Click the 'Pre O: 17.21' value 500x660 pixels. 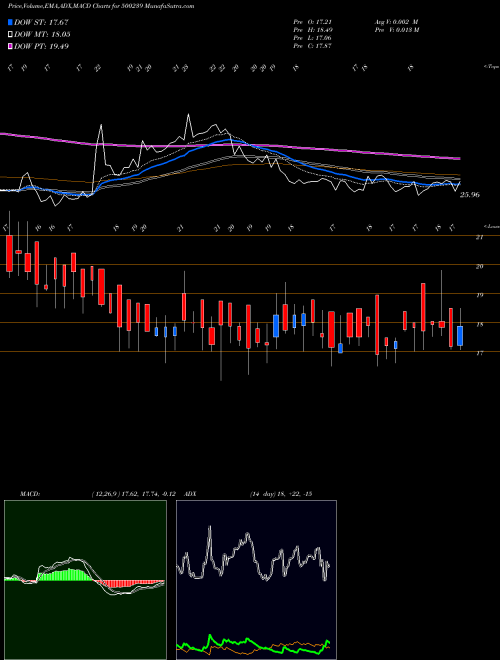314,22
